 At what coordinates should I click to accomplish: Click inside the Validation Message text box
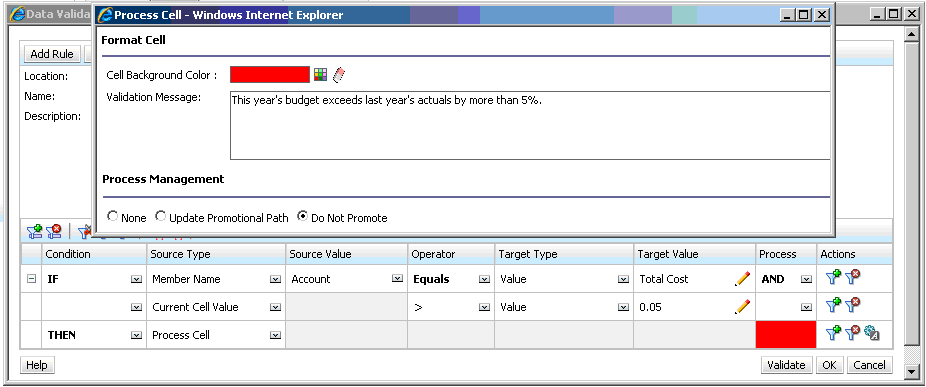click(x=530, y=125)
